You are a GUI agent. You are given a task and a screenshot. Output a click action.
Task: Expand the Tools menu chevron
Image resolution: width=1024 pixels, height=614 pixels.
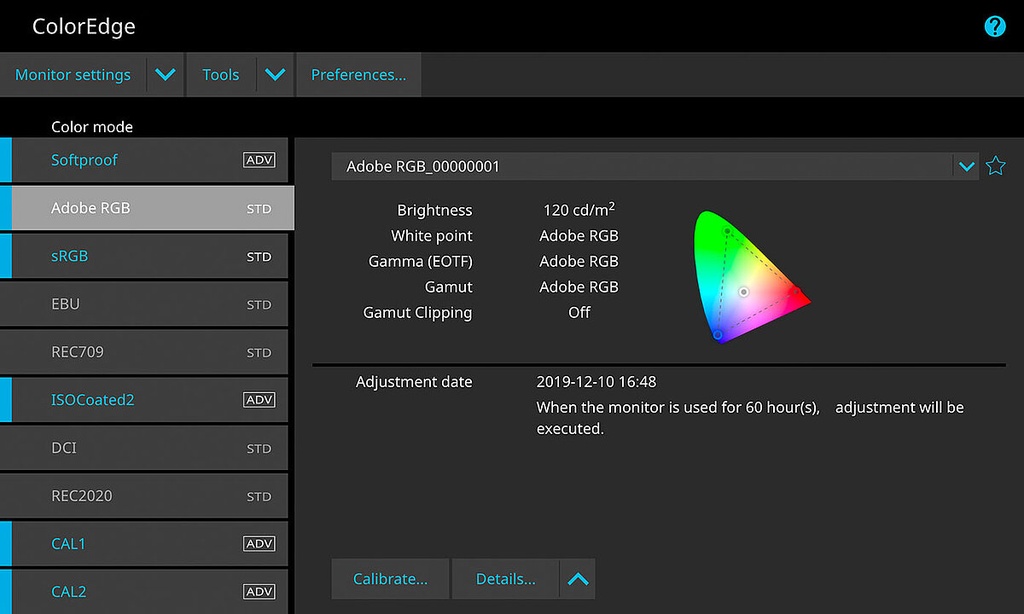[x=275, y=74]
